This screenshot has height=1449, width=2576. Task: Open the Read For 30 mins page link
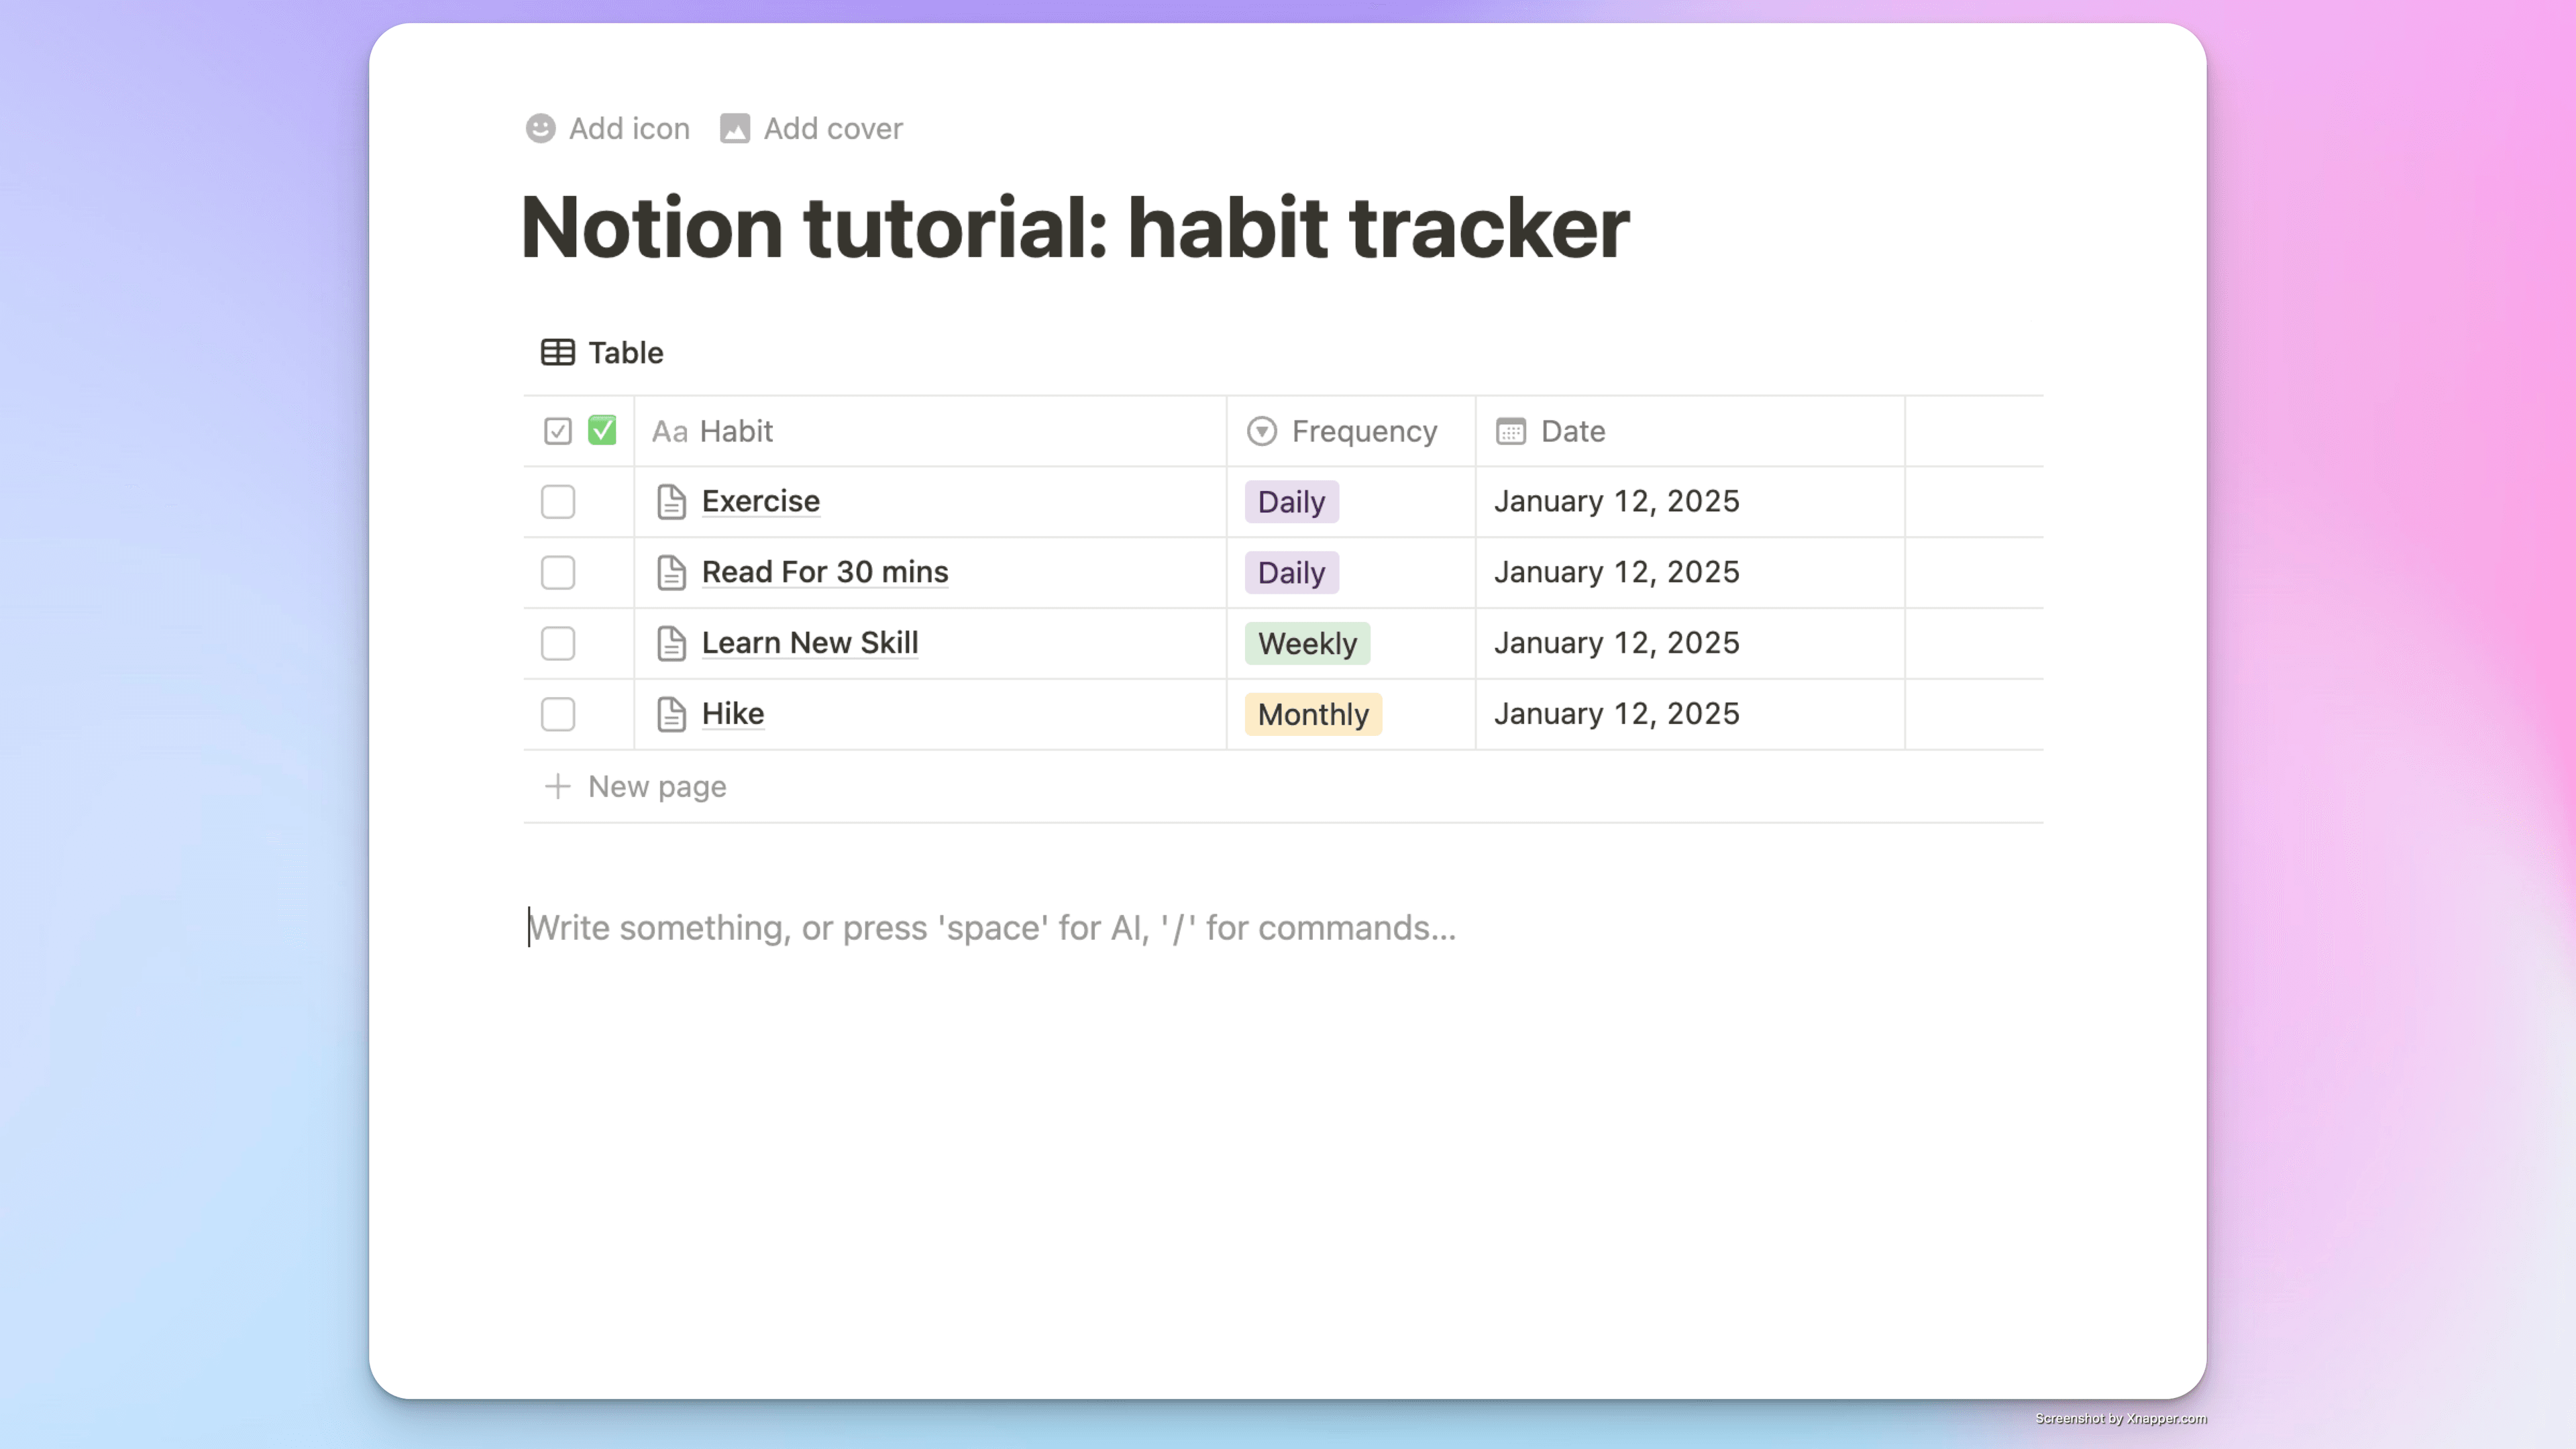point(825,572)
